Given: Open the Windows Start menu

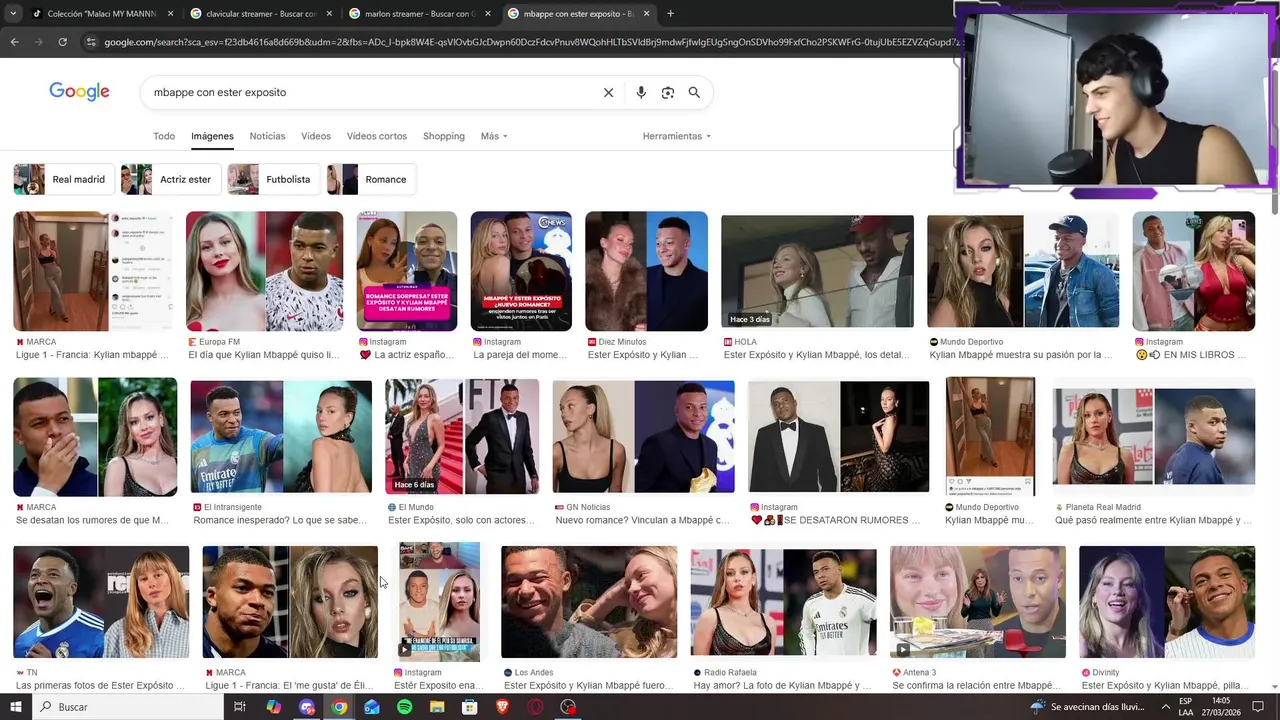Looking at the screenshot, I should [x=16, y=707].
